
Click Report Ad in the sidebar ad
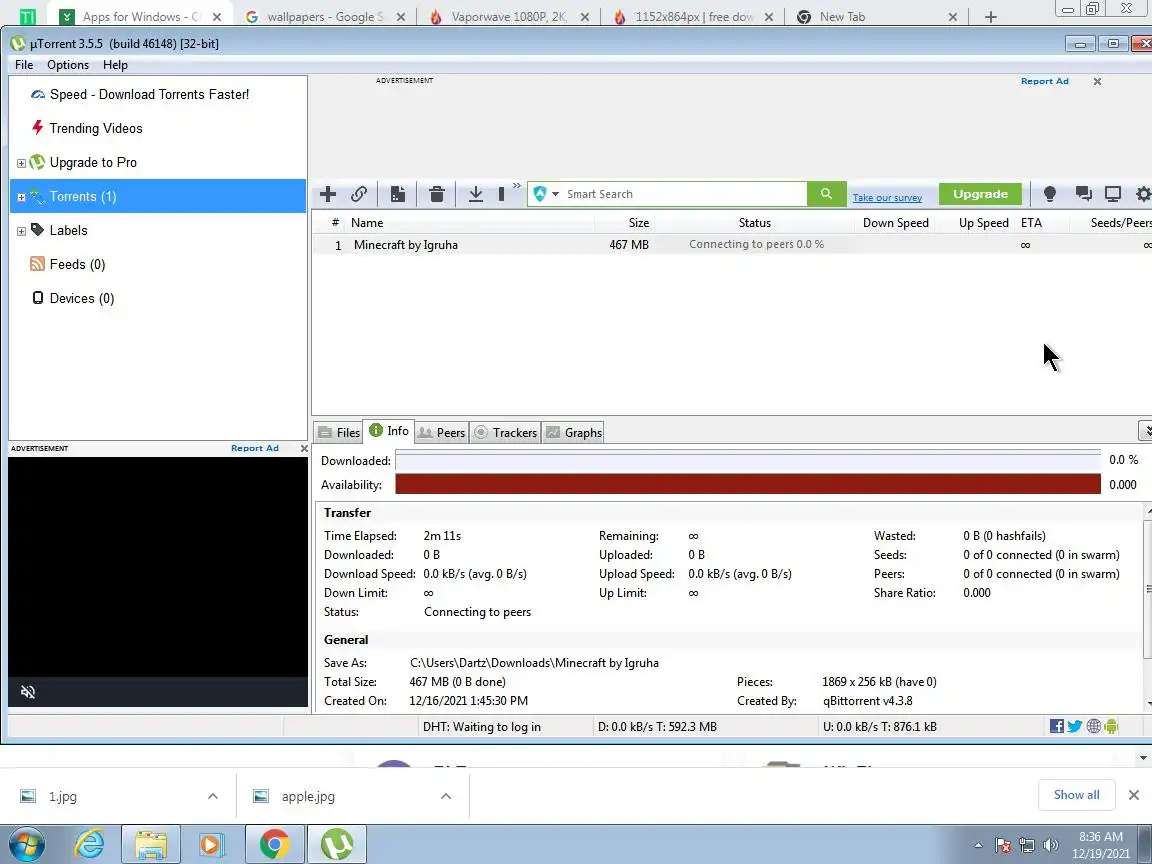click(x=255, y=448)
